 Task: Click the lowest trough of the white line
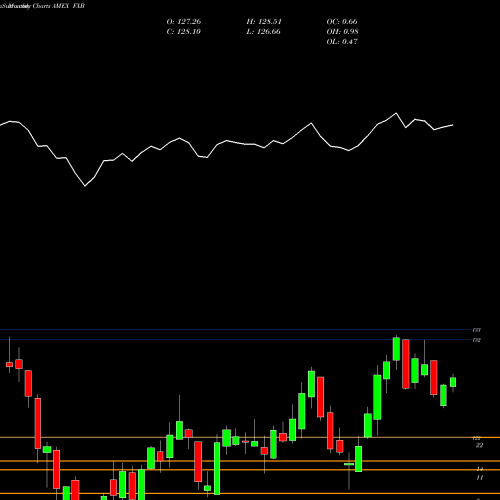click(x=85, y=186)
